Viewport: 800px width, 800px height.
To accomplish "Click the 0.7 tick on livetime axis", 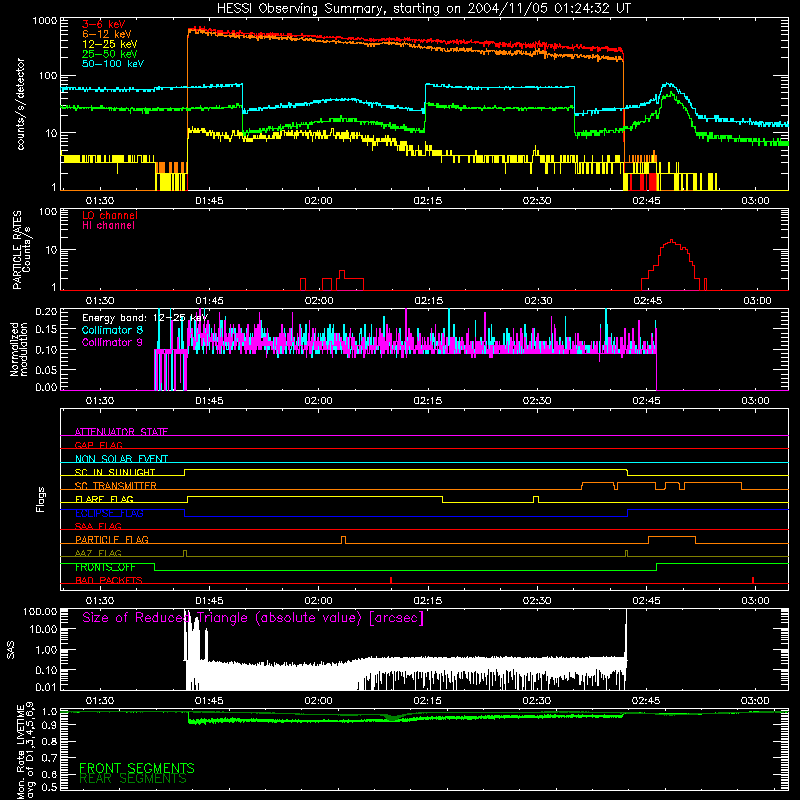I will (x=49, y=758).
